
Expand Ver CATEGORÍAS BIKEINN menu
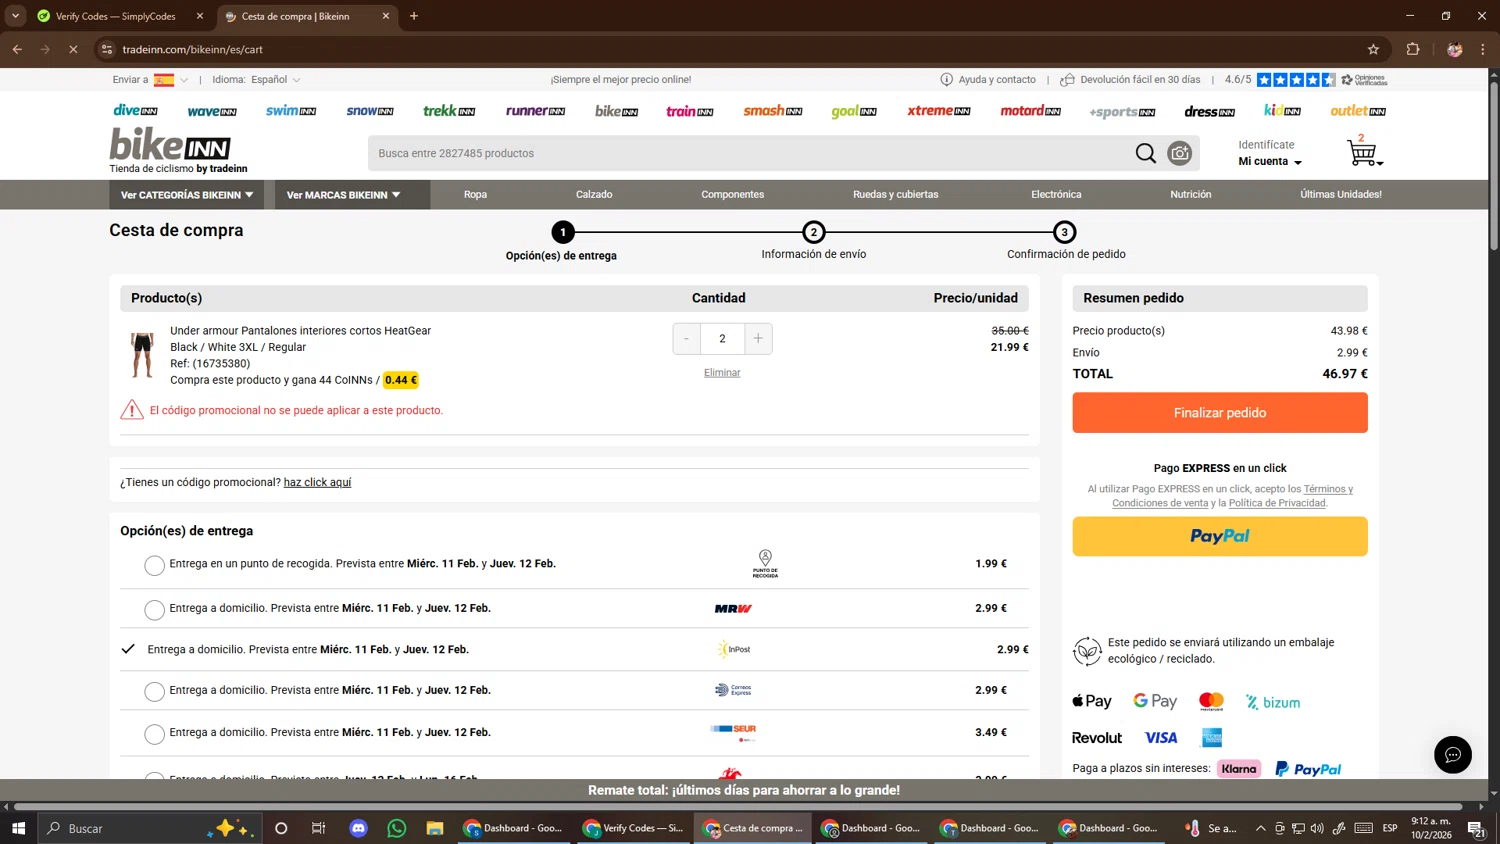(186, 195)
